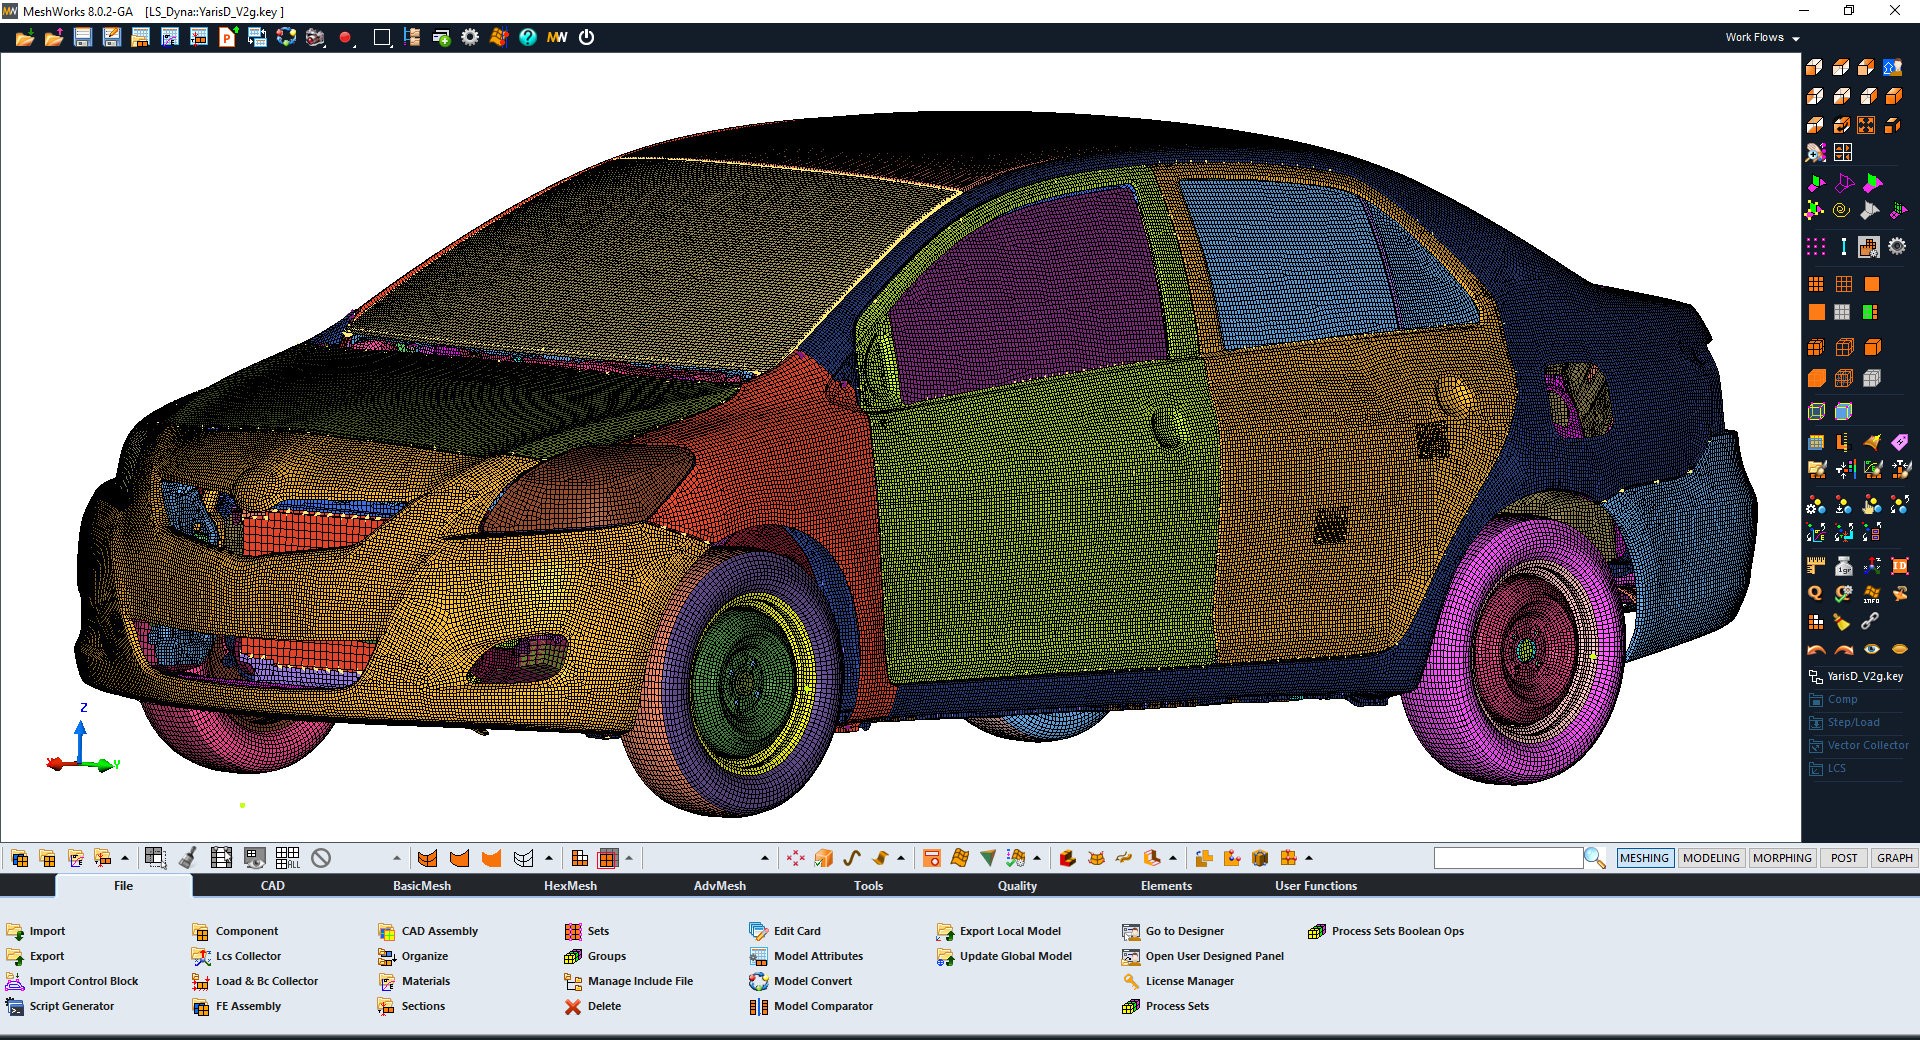Click Import Control Block
1920x1040 pixels.
click(84, 982)
